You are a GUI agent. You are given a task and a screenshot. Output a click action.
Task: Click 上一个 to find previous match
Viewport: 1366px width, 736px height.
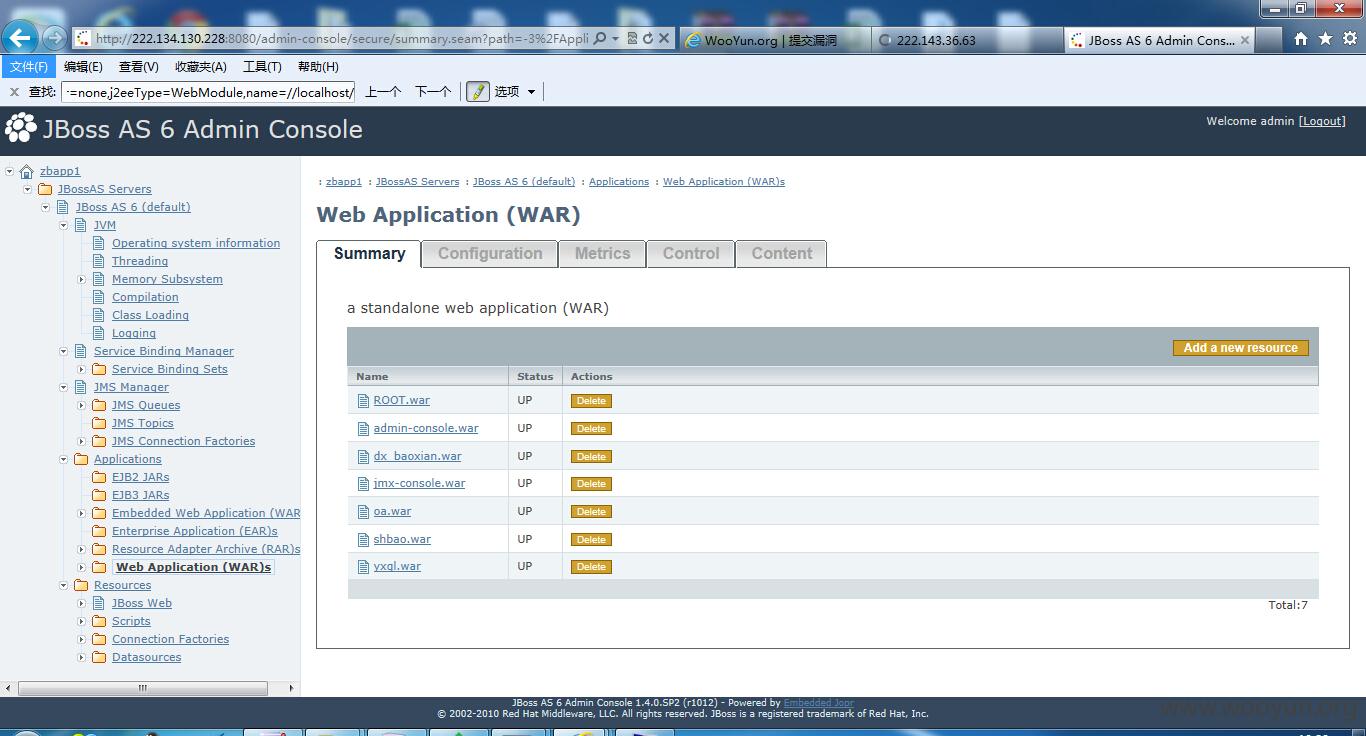[383, 92]
